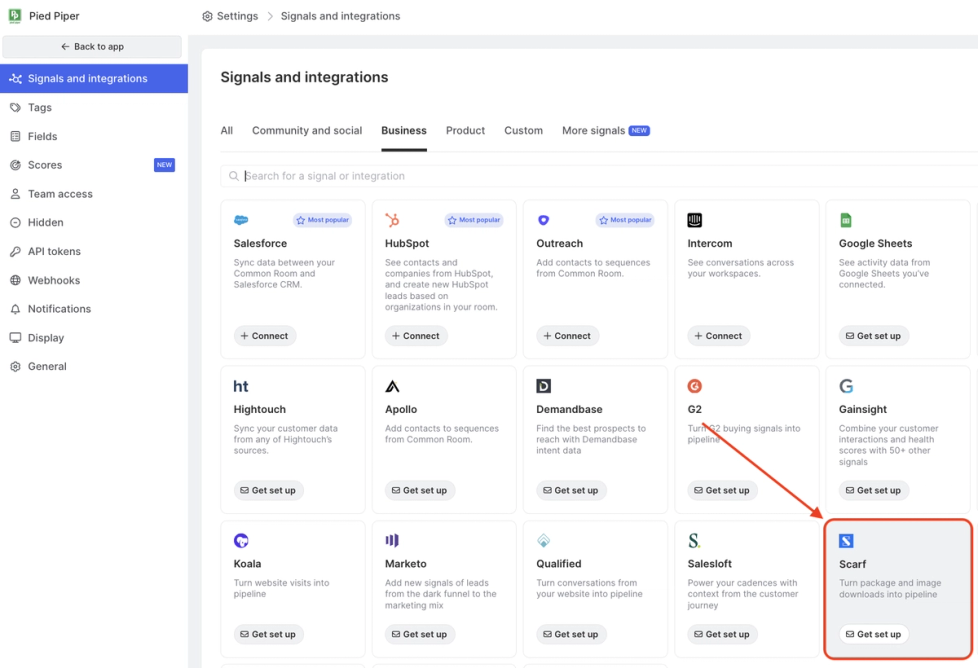This screenshot has height=668, width=978.
Task: Click the Google Sheets logo icon
Action: point(846,220)
